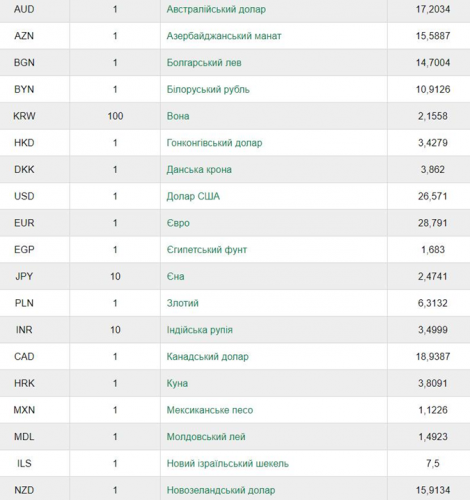Viewport: 470px width, 500px height.
Task: Click the Куна currency link
Action: [x=177, y=383]
